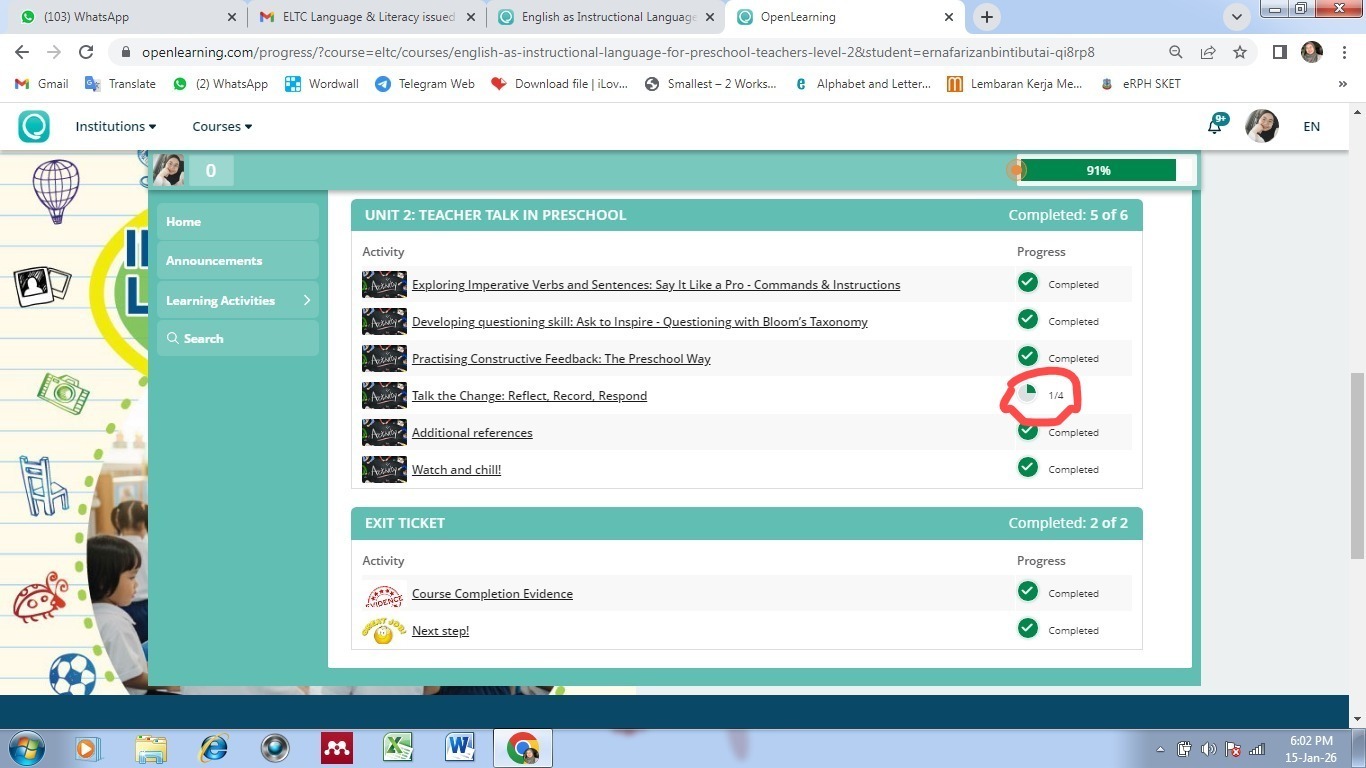Show hidden system tray icons
Screen dimensions: 1366x768
[1160, 749]
